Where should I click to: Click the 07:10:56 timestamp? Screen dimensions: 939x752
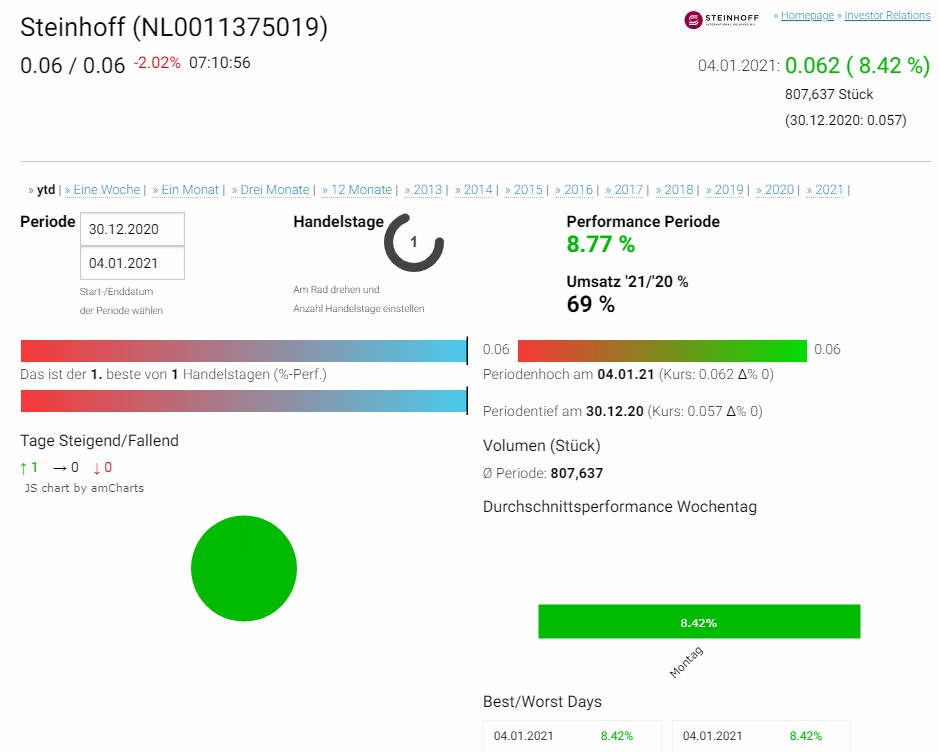(220, 63)
